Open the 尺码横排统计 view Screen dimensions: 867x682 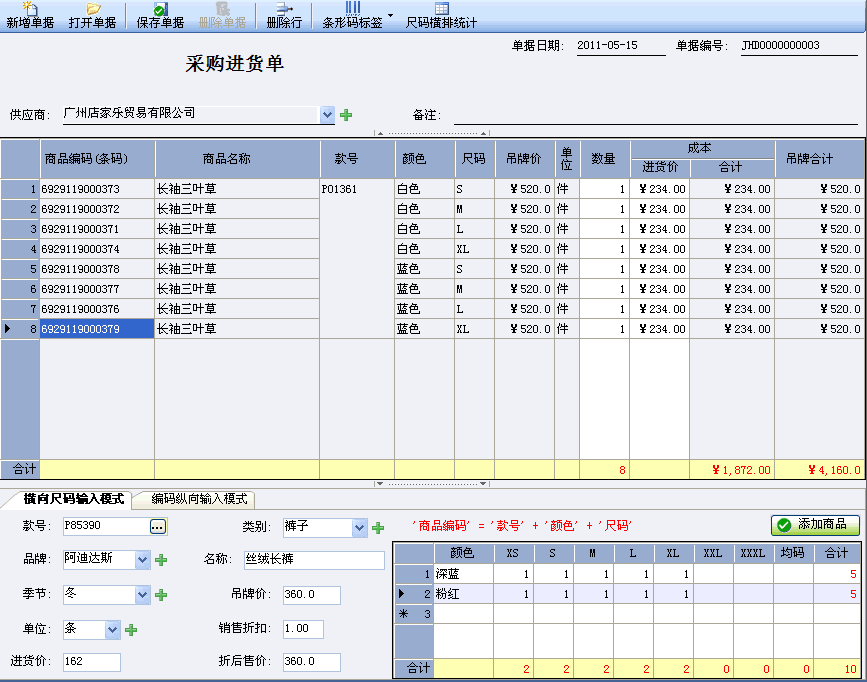pyautogui.click(x=441, y=15)
